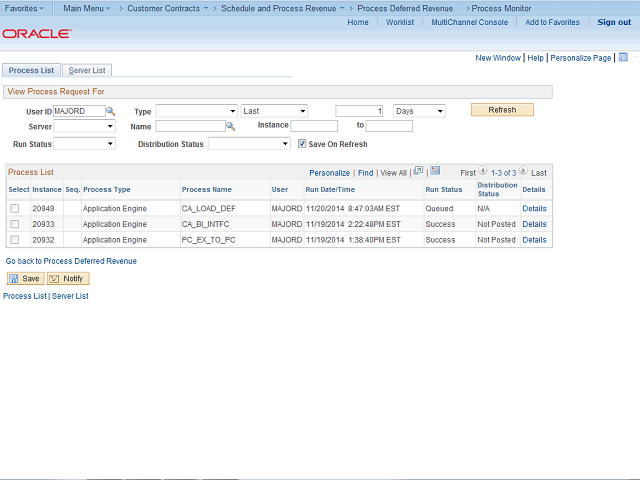This screenshot has width=640, height=480.
Task: Switch to the Server List tab
Action: (x=87, y=71)
